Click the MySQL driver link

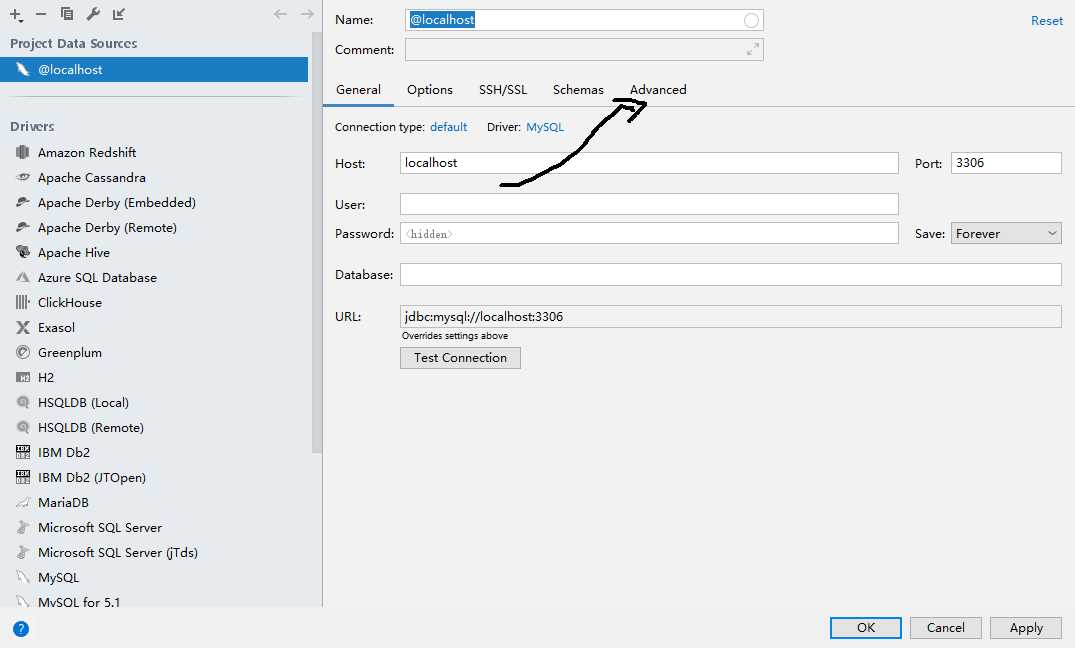point(545,127)
